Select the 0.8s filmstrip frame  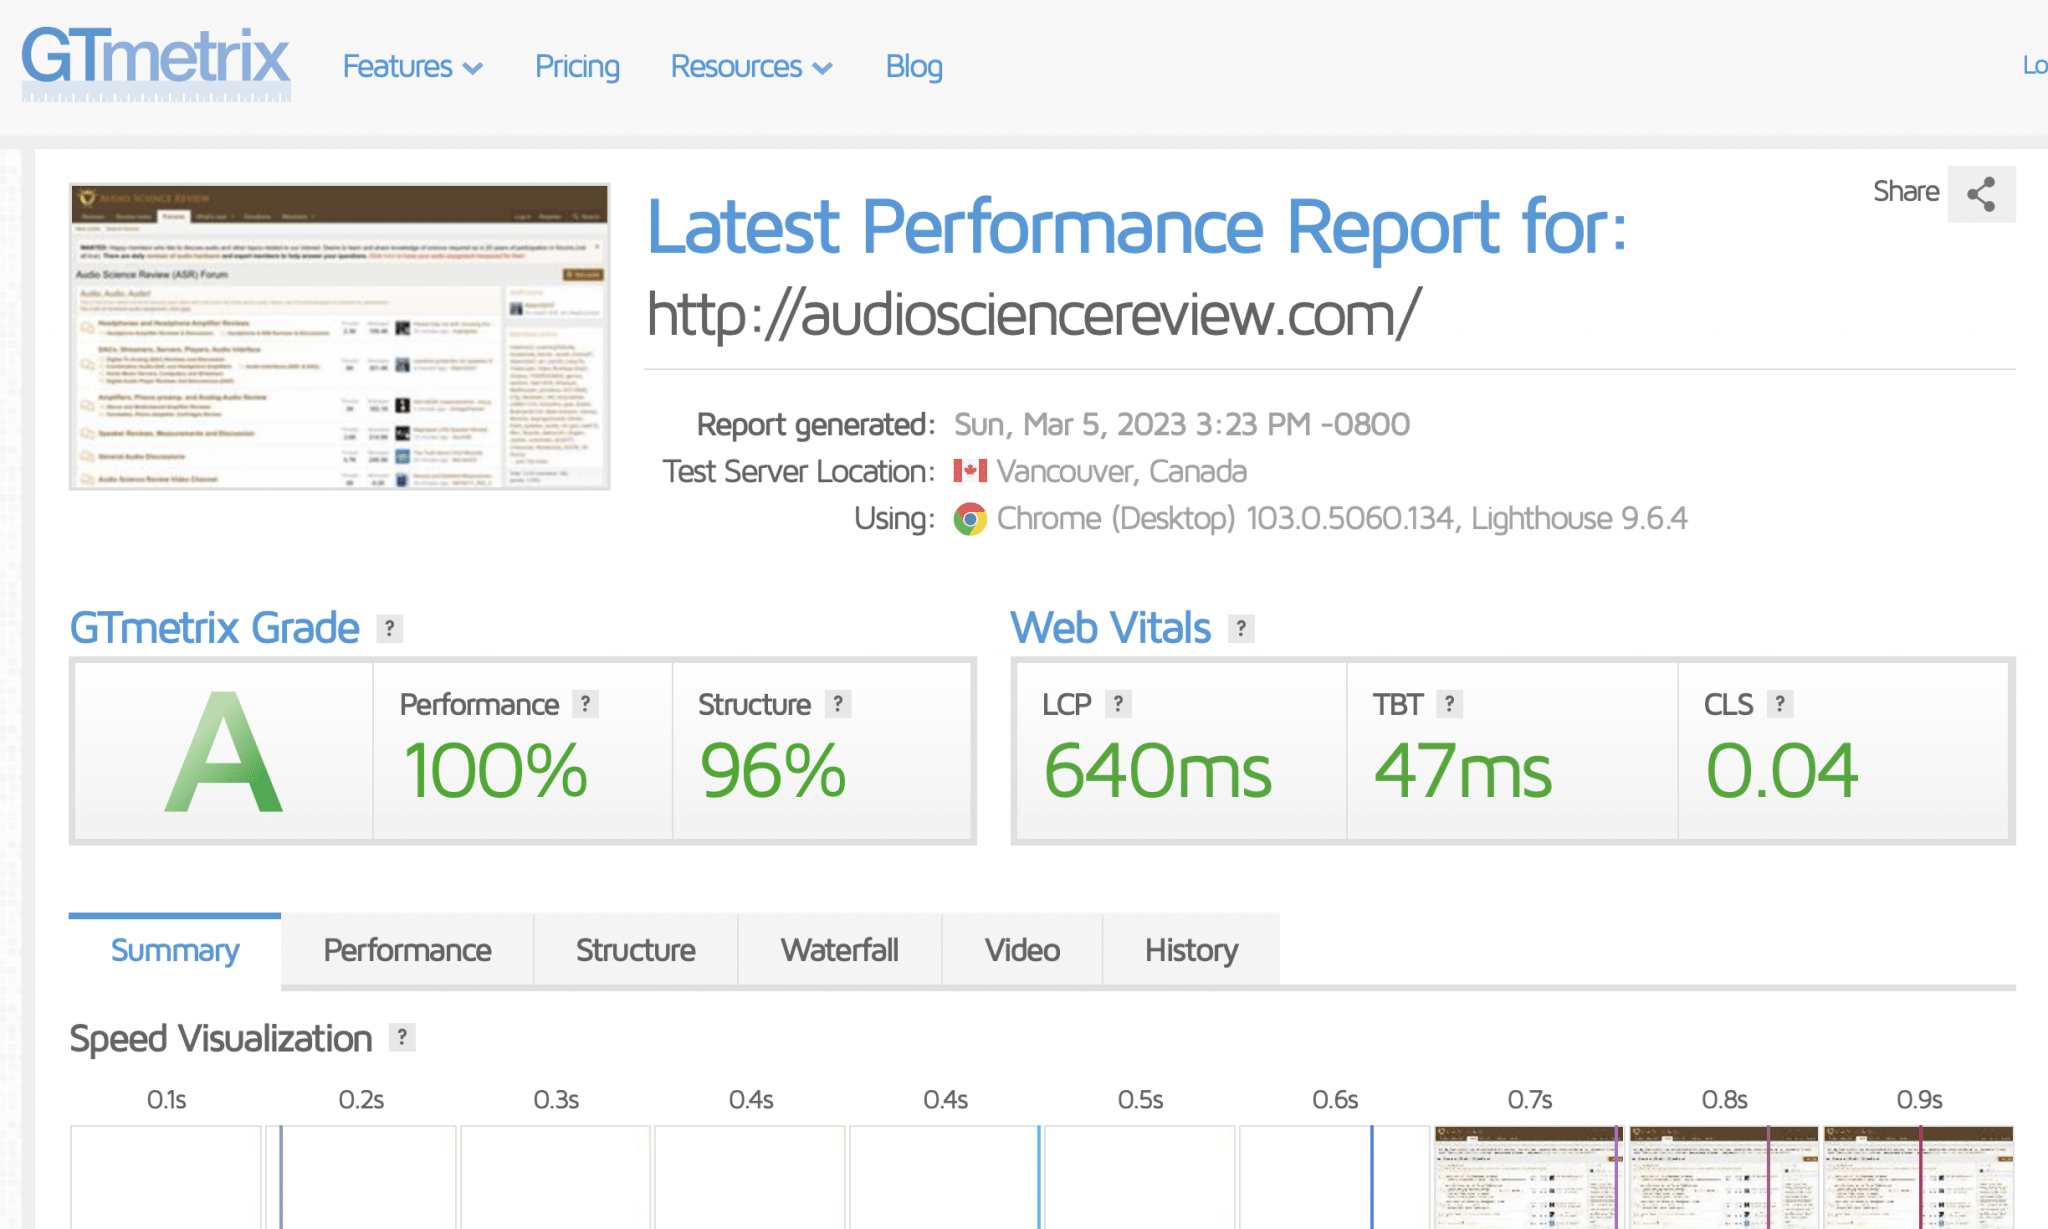click(x=1724, y=1177)
